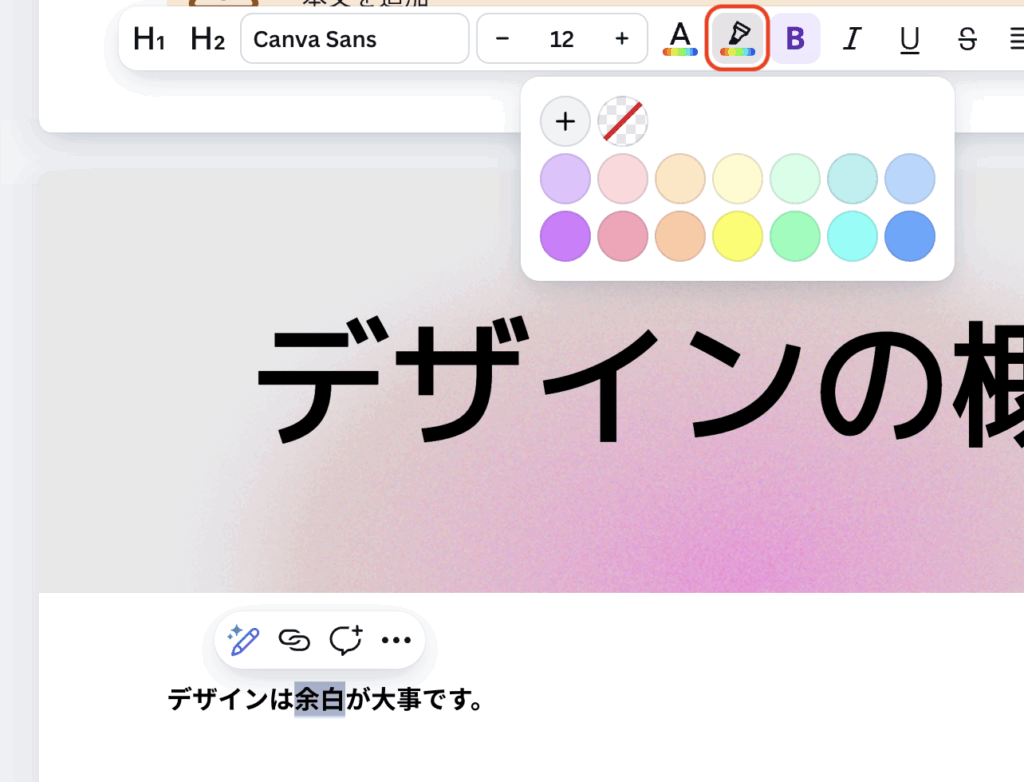Increase font size with plus button

[622, 39]
